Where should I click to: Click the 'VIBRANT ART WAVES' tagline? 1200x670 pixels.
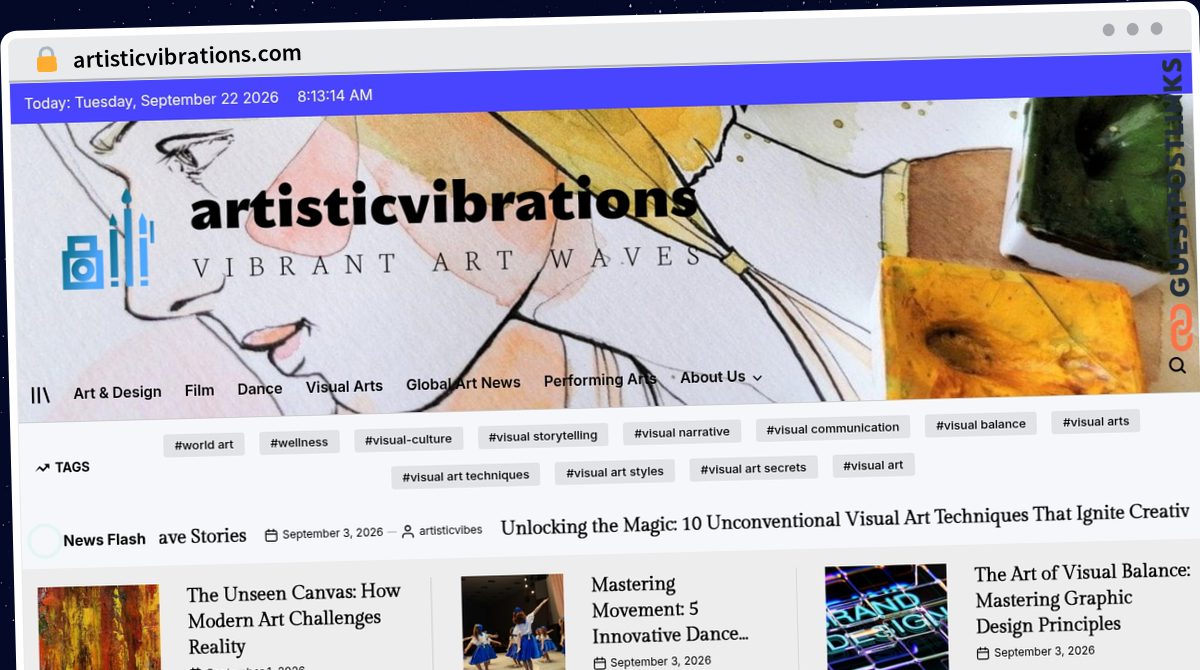click(x=447, y=261)
